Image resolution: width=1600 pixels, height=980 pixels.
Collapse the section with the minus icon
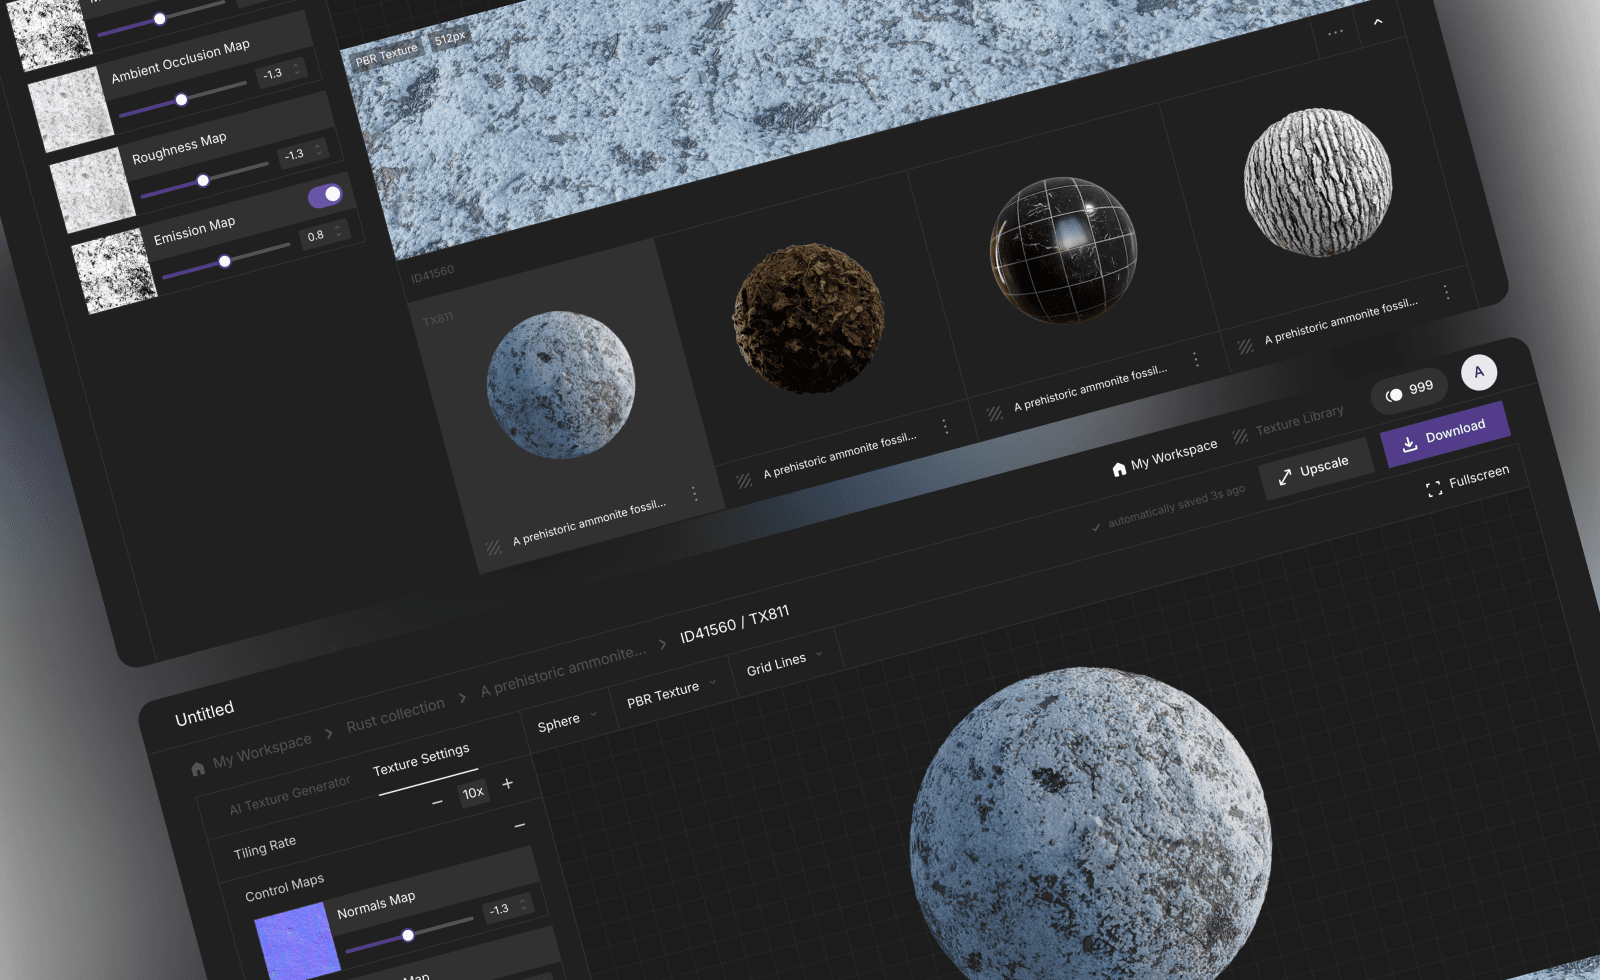519,826
